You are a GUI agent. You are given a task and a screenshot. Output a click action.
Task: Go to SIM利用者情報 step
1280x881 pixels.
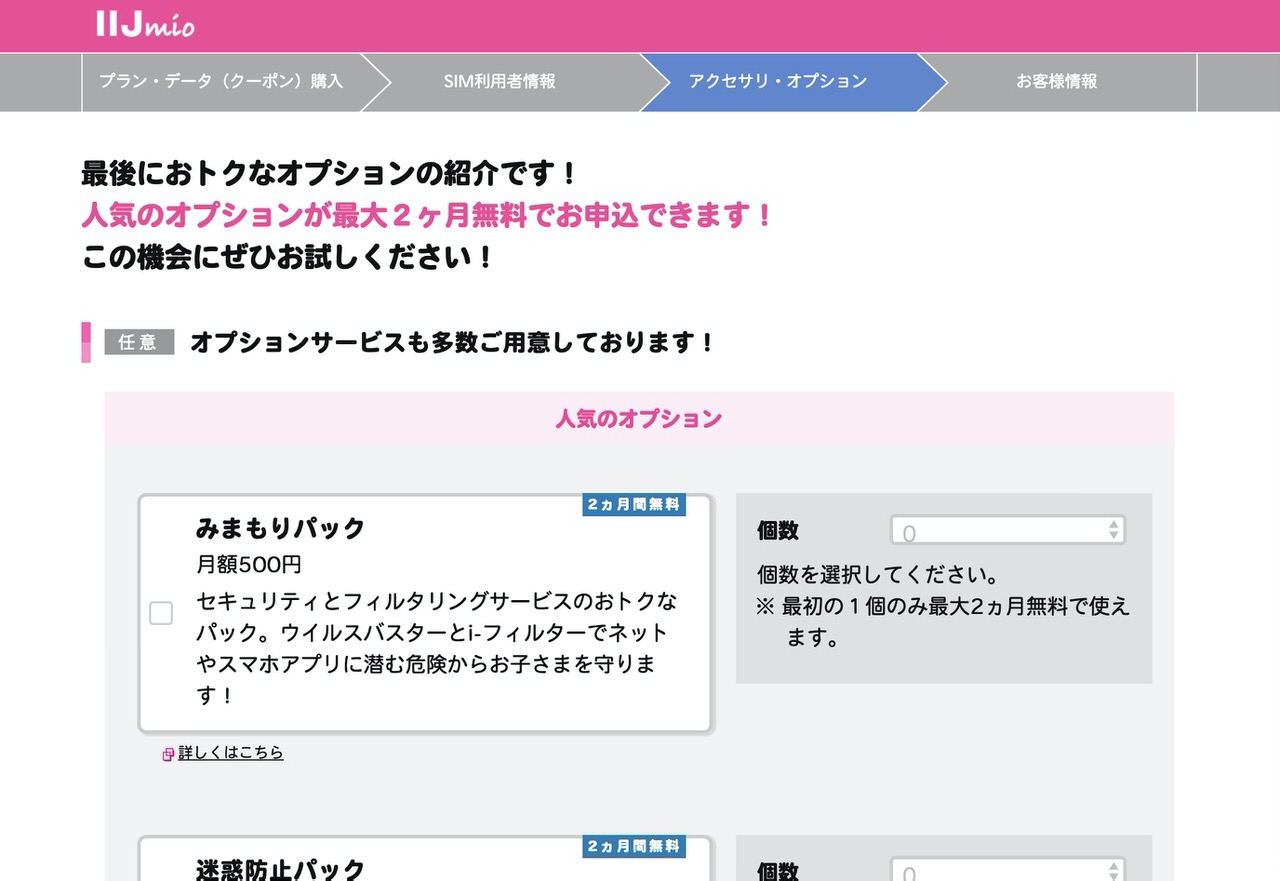click(499, 82)
